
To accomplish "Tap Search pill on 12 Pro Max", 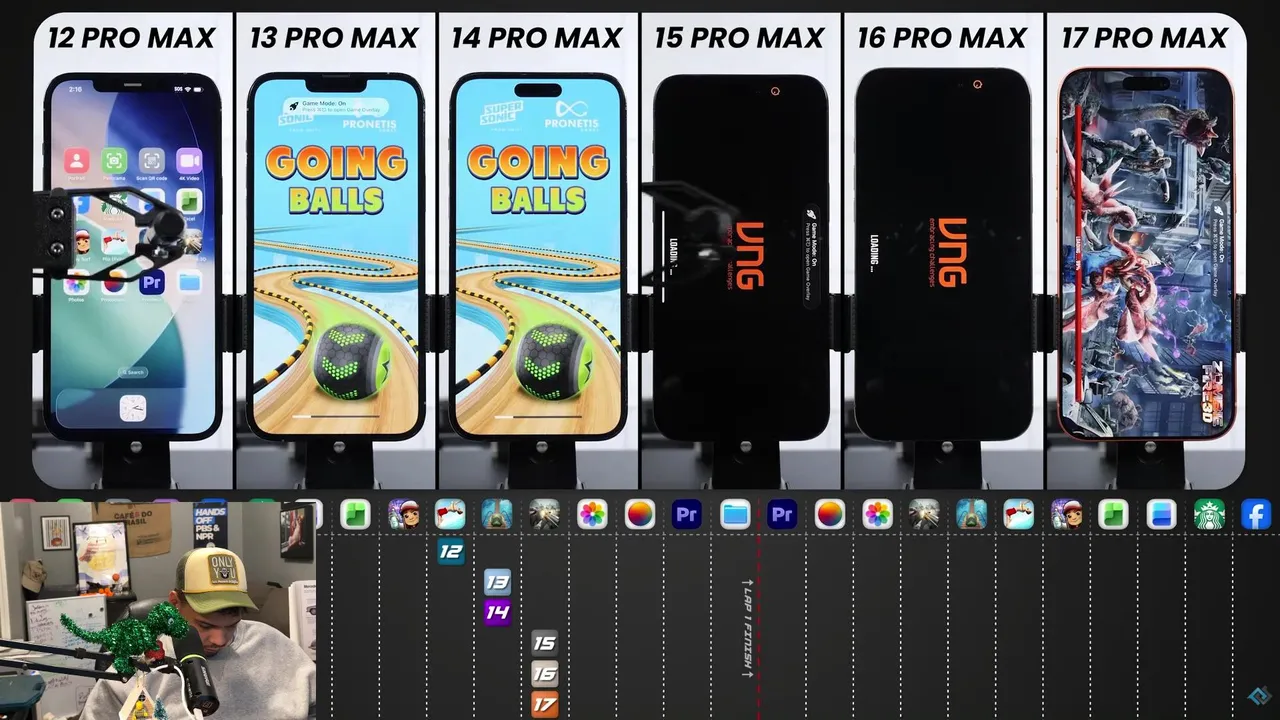I will point(133,372).
